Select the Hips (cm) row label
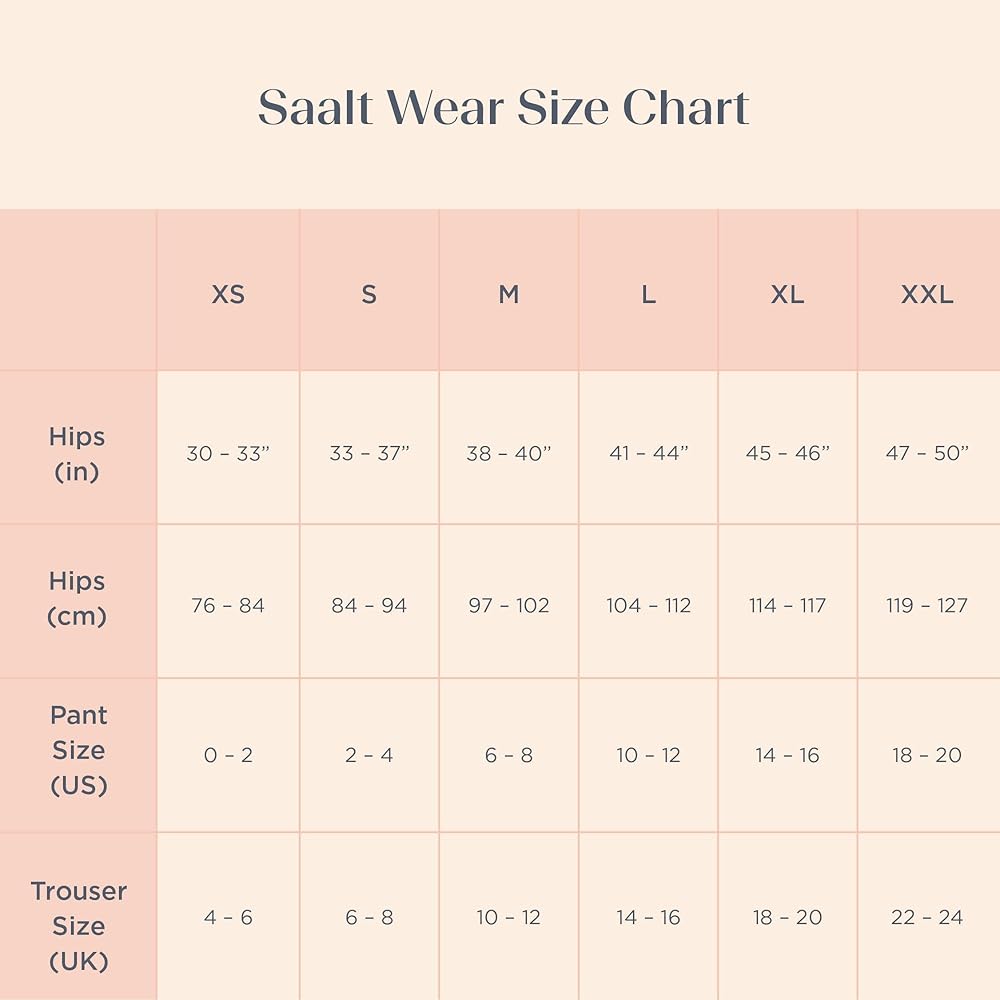Image resolution: width=1000 pixels, height=1000 pixels. click(77, 598)
